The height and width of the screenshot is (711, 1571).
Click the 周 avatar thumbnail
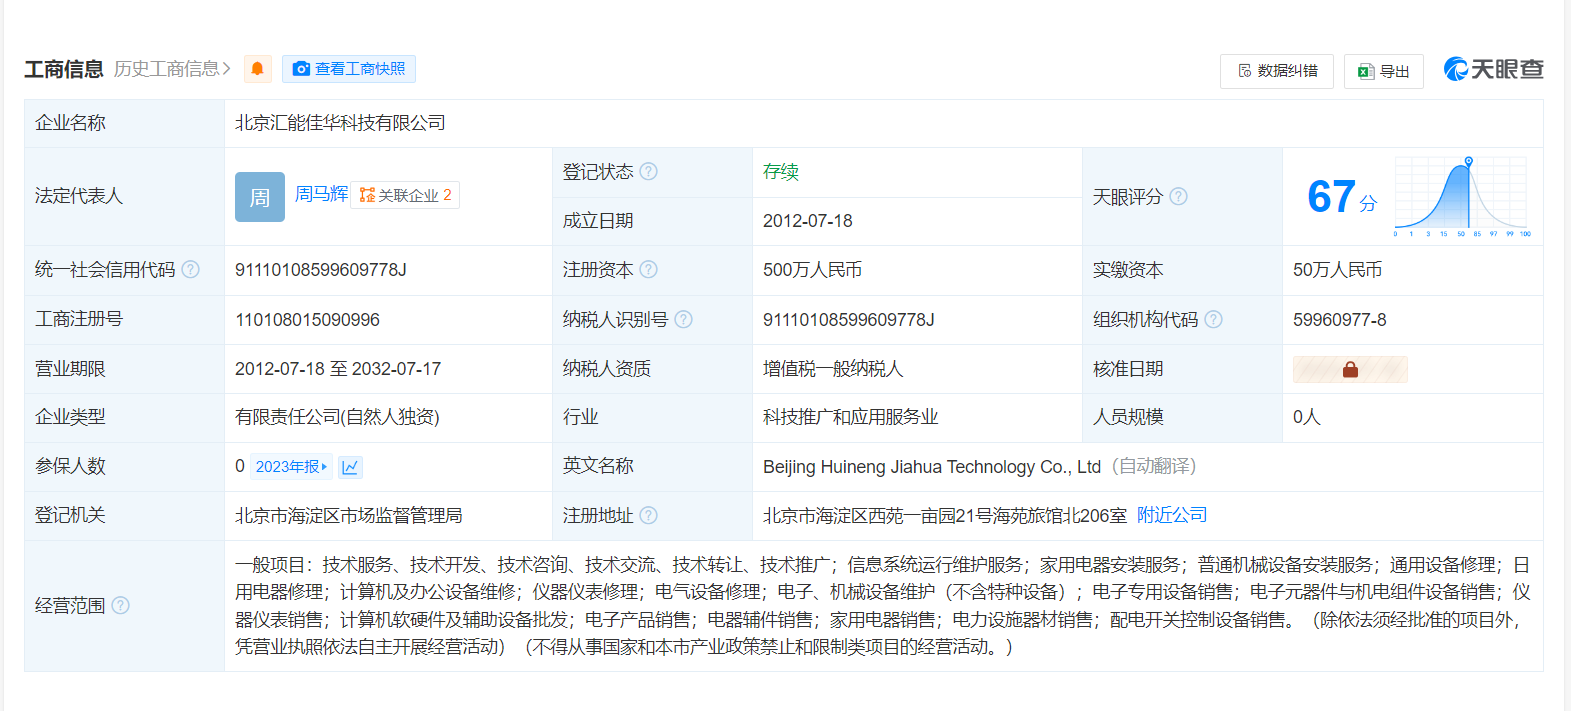click(x=260, y=197)
